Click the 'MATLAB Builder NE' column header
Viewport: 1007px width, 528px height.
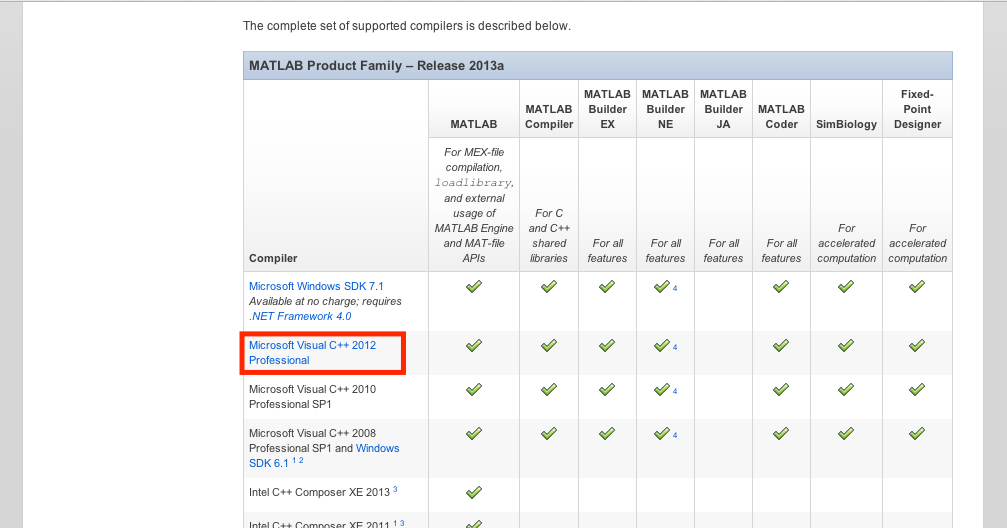pos(665,109)
